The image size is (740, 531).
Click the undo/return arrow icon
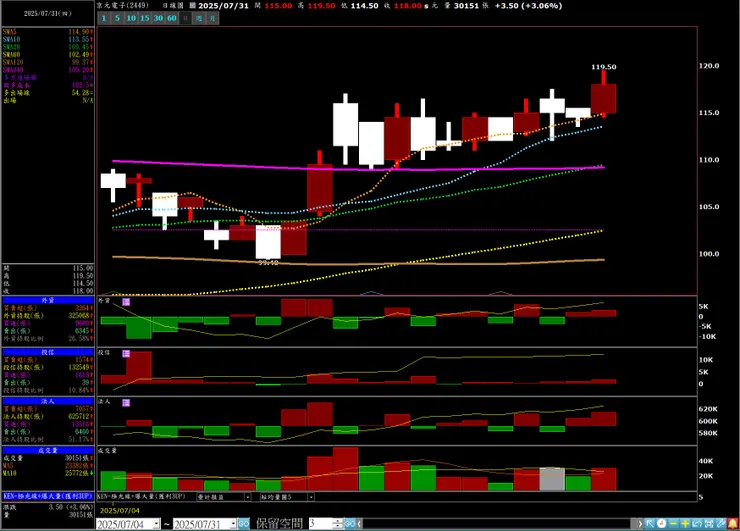[x=697, y=523]
